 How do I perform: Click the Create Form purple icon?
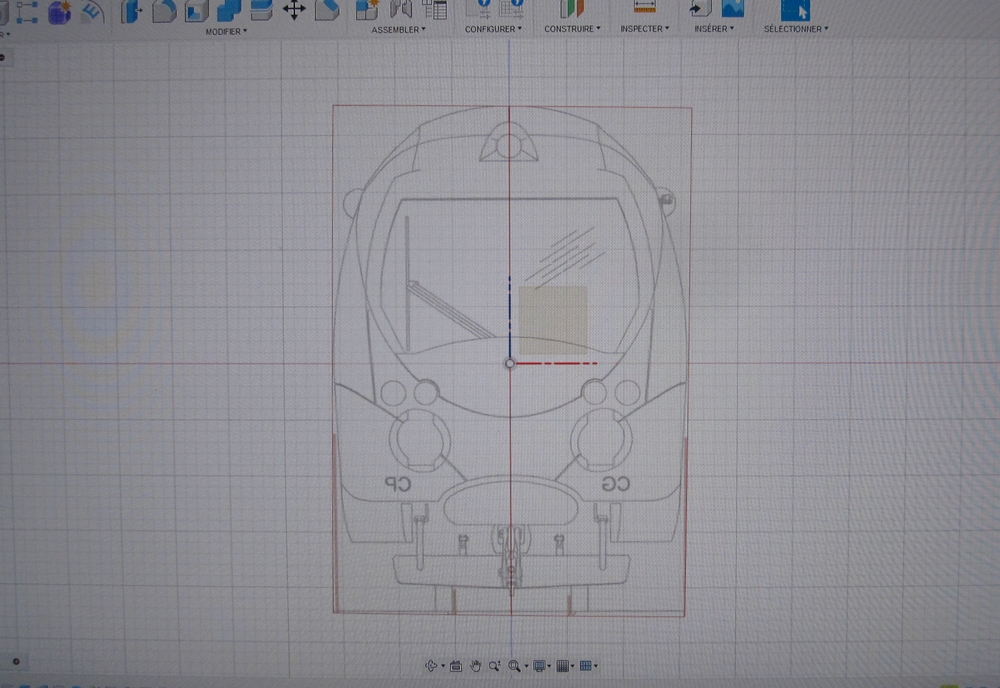[59, 13]
